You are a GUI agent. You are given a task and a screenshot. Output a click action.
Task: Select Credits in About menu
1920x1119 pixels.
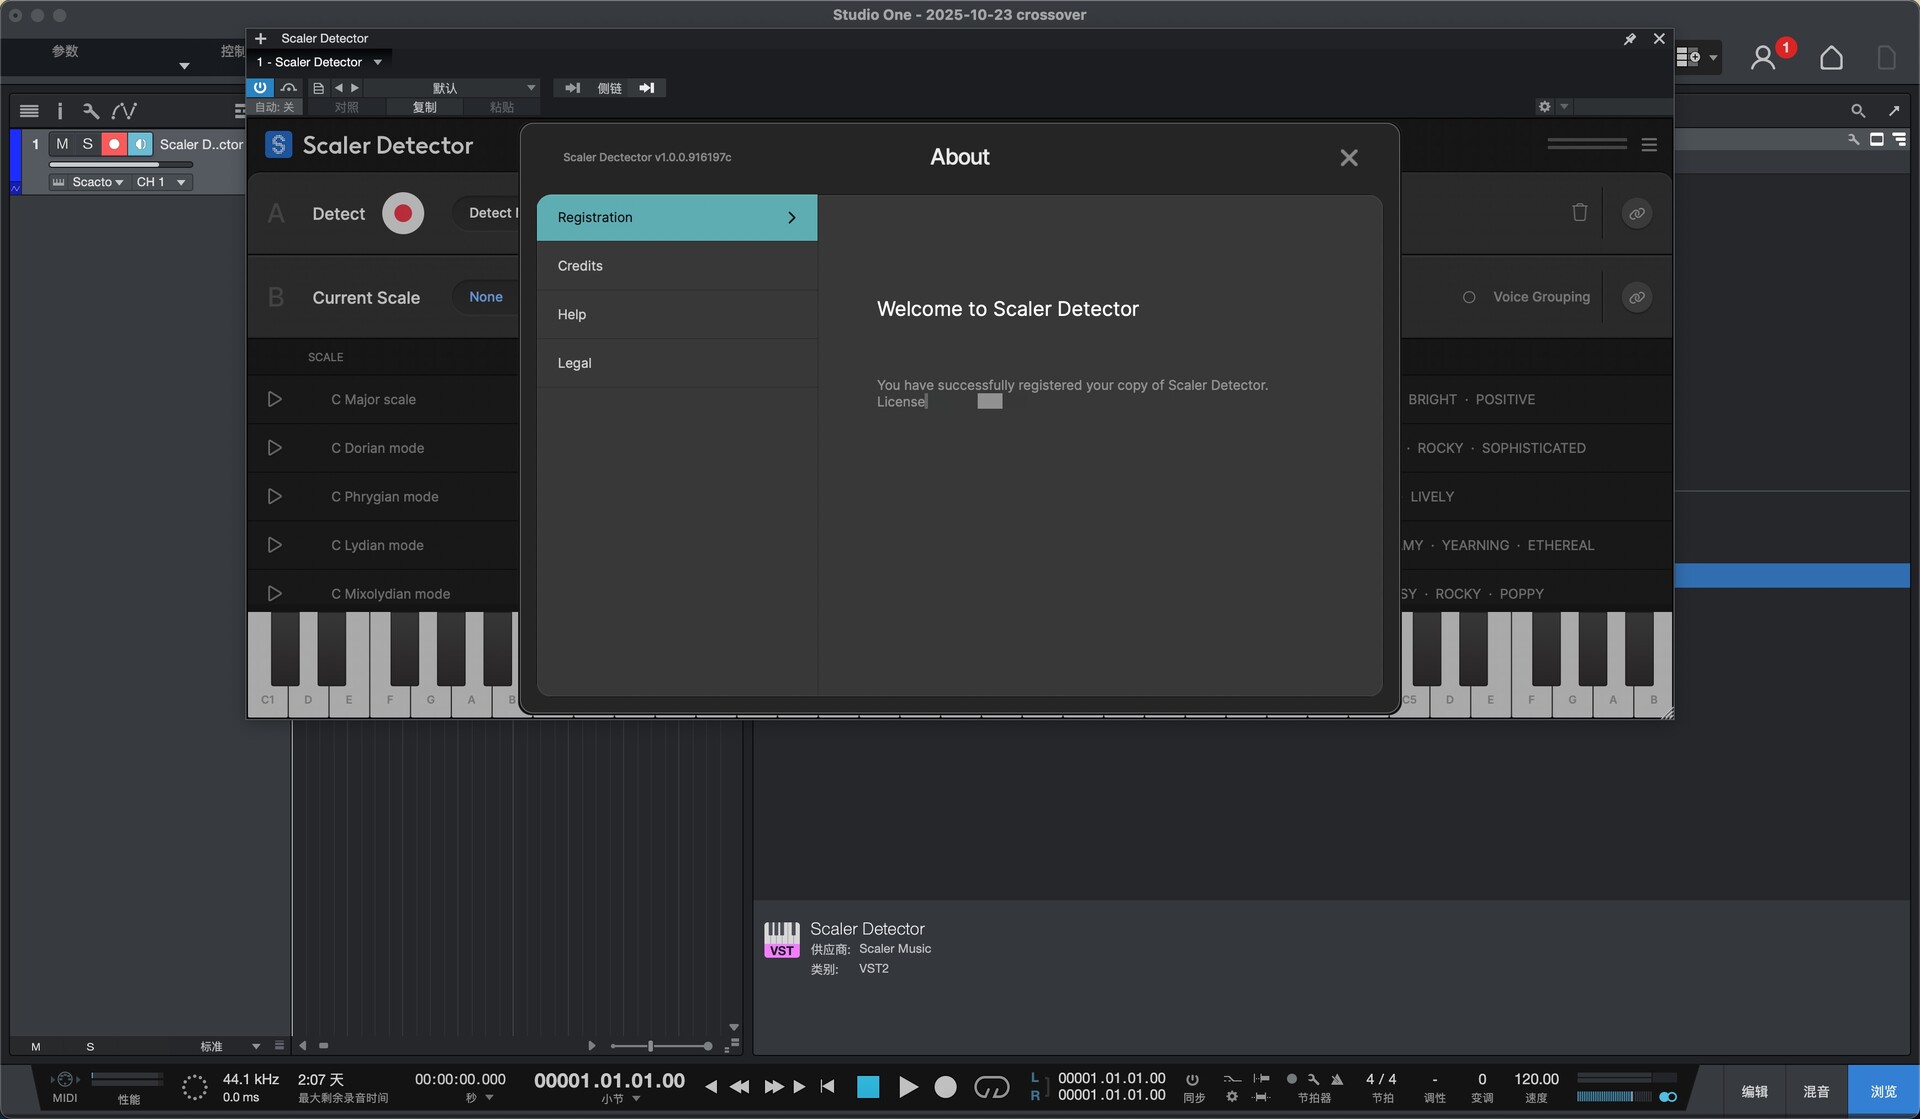pyautogui.click(x=580, y=266)
